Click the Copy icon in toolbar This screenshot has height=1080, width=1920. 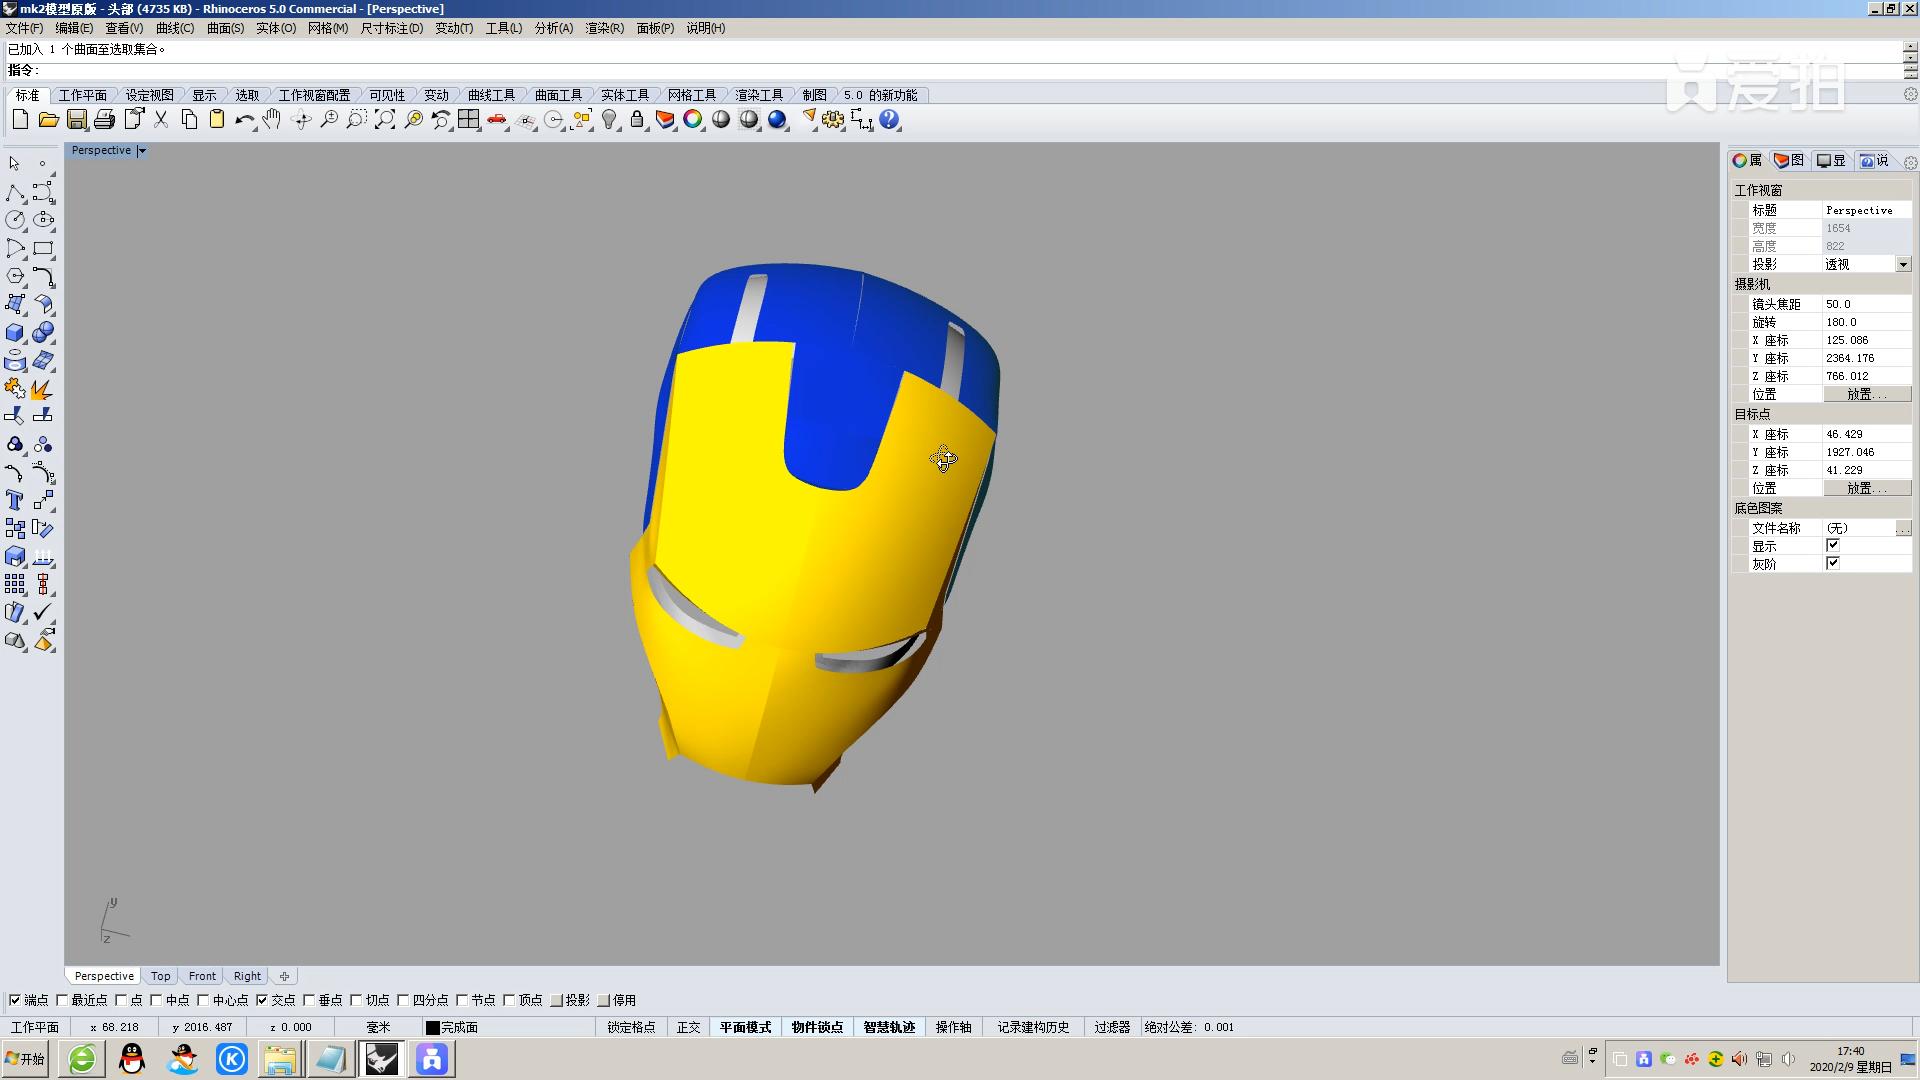pos(189,120)
